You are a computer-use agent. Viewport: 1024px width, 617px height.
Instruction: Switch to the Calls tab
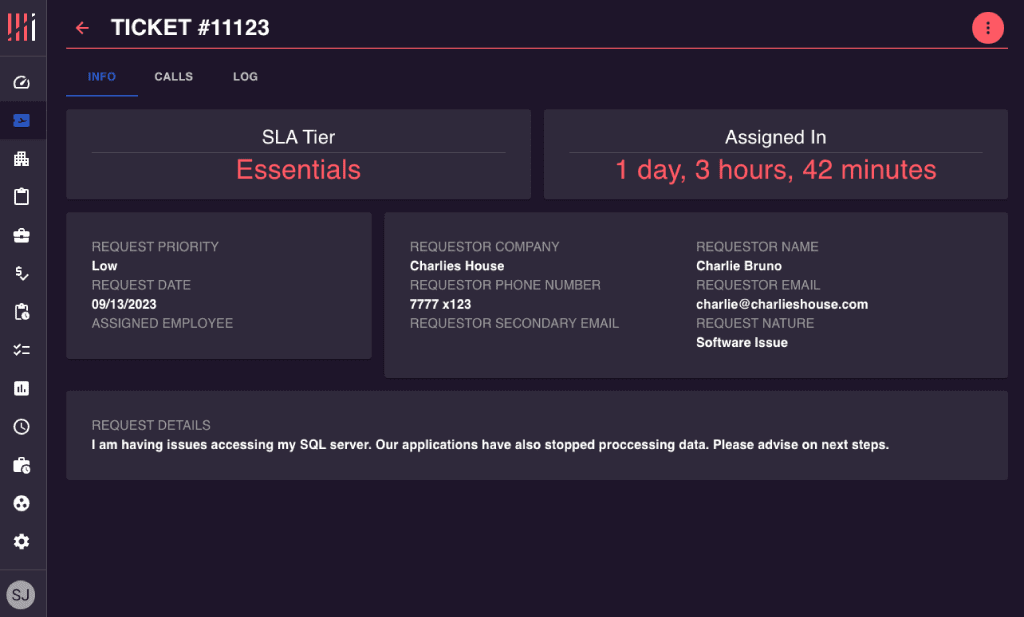click(x=173, y=77)
